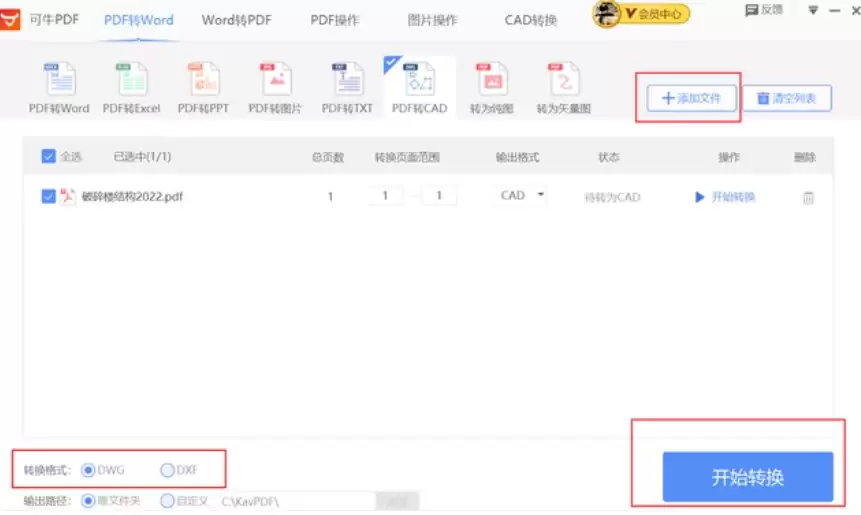Select the 转为纯图 conversion icon

coord(492,81)
